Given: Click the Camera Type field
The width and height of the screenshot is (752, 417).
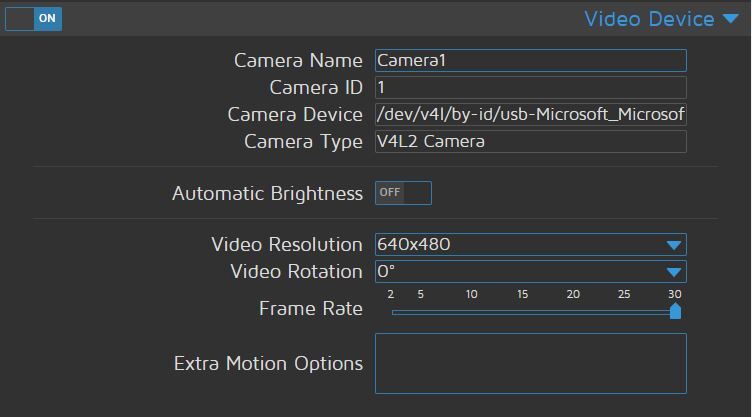Looking at the screenshot, I should pos(530,141).
